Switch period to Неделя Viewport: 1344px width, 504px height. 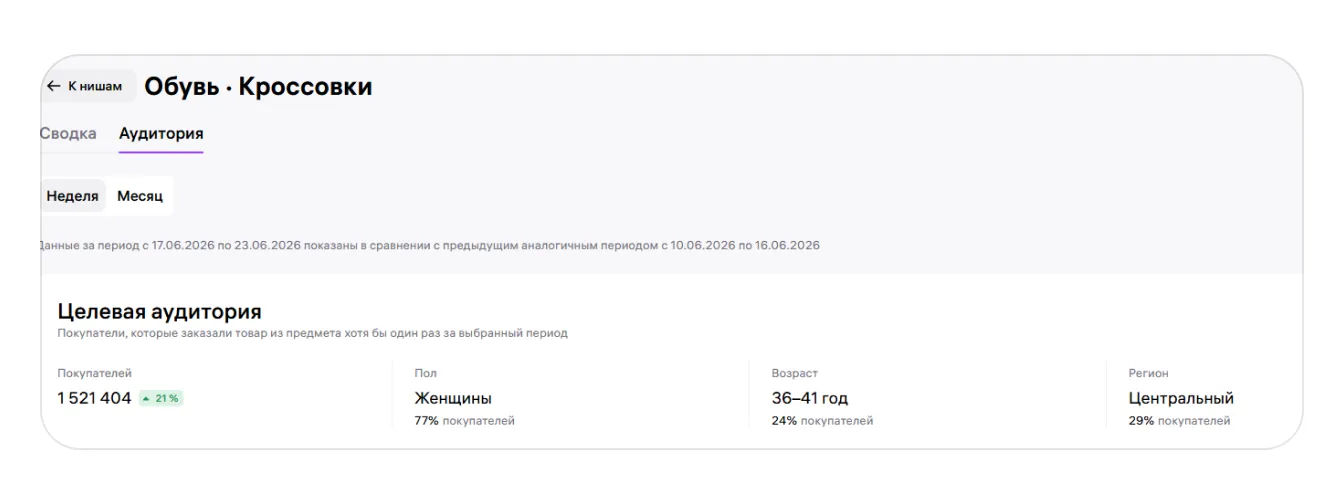pyautogui.click(x=73, y=196)
